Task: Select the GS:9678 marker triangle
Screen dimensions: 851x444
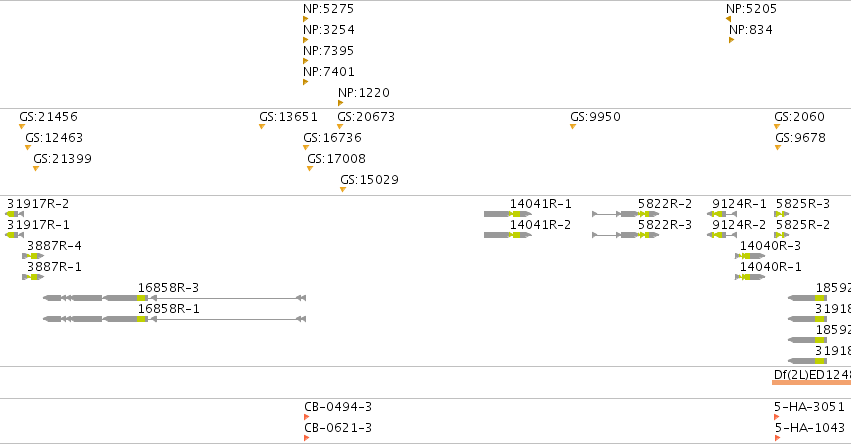Action: coord(778,148)
